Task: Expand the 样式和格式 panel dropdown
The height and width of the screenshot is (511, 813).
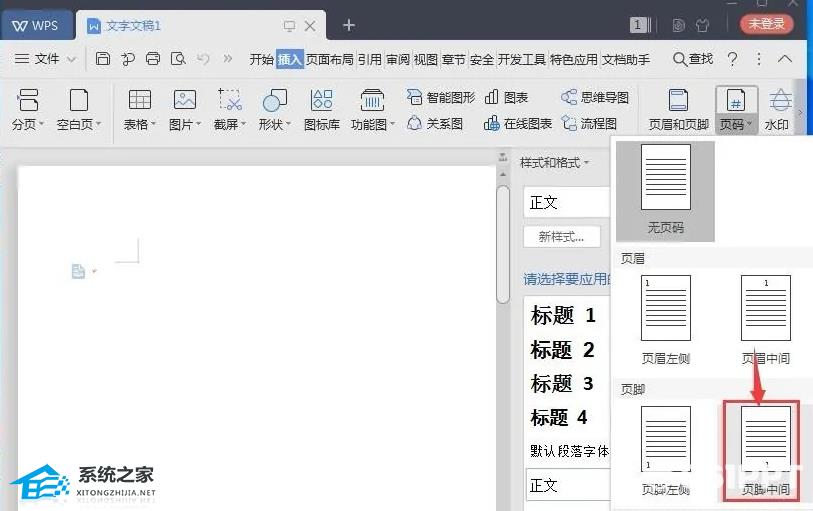Action: (x=586, y=163)
